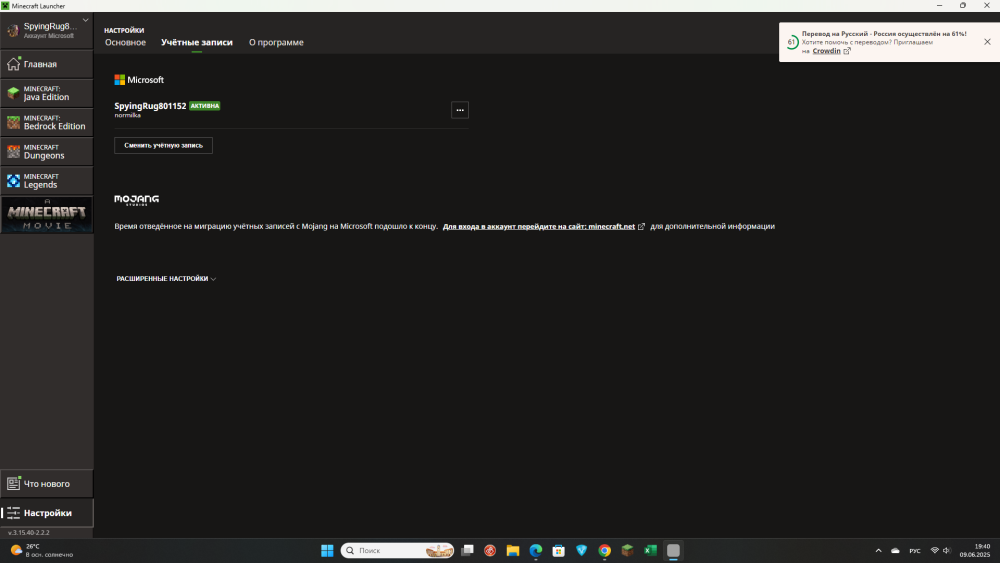Viewport: 1000px width, 563px height.
Task: Open File Explorer from the taskbar
Action: [x=513, y=551]
